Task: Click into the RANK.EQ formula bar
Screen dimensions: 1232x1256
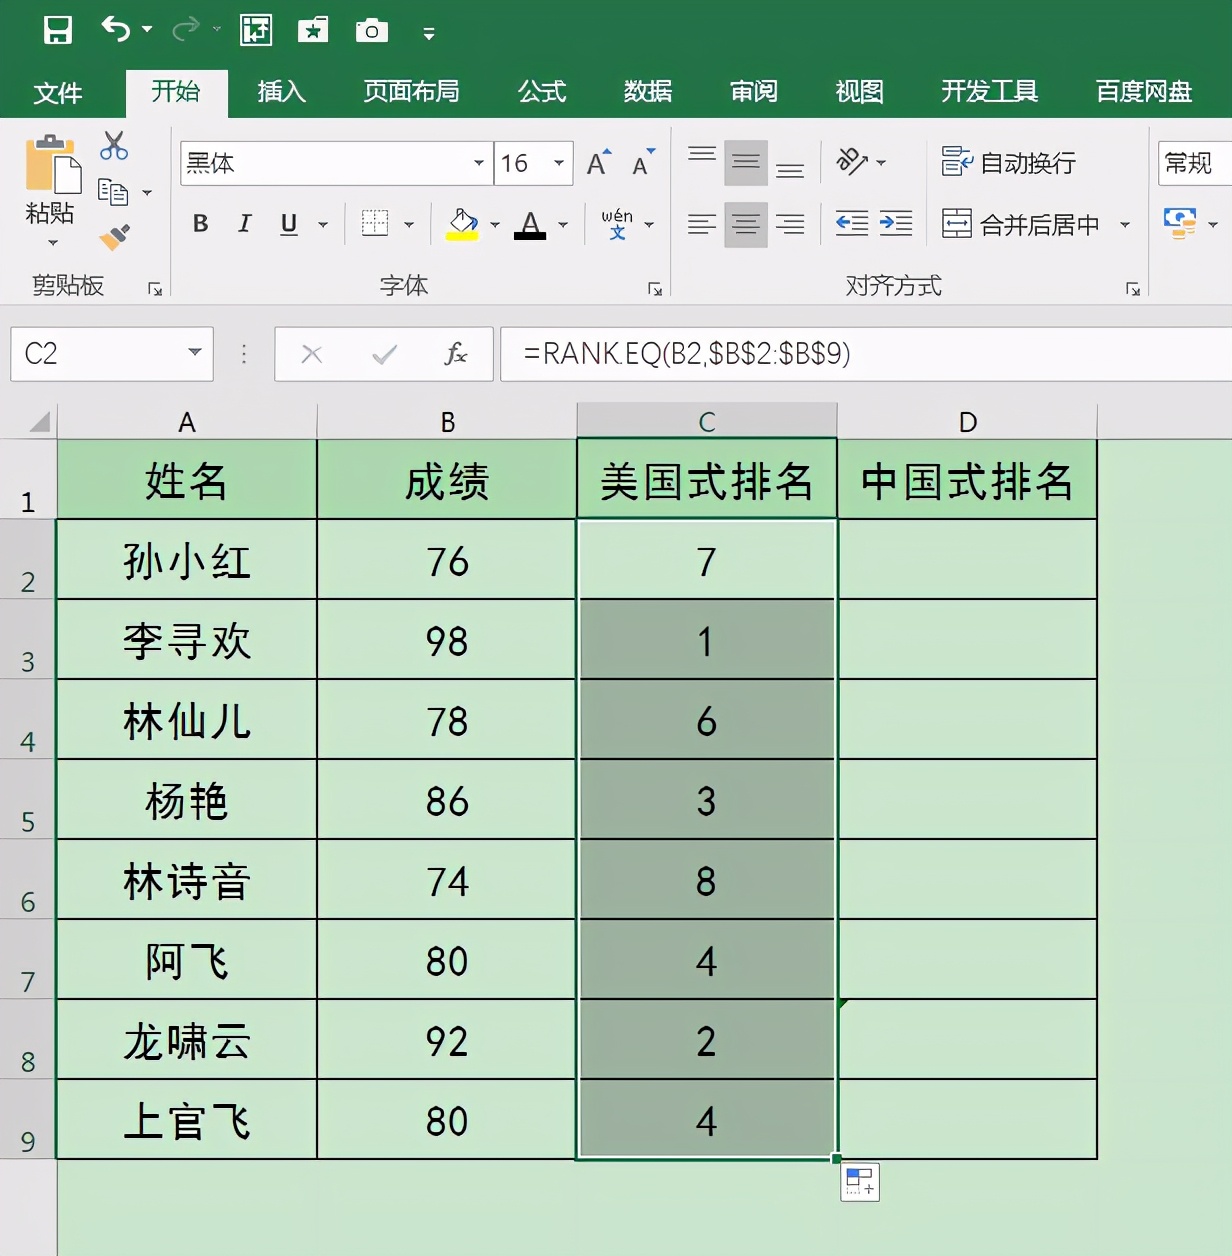Action: click(x=866, y=354)
